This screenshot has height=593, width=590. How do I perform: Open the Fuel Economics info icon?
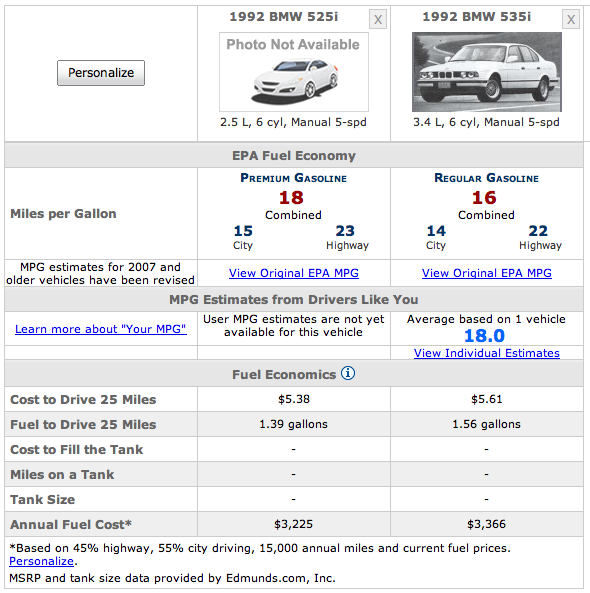tap(348, 373)
